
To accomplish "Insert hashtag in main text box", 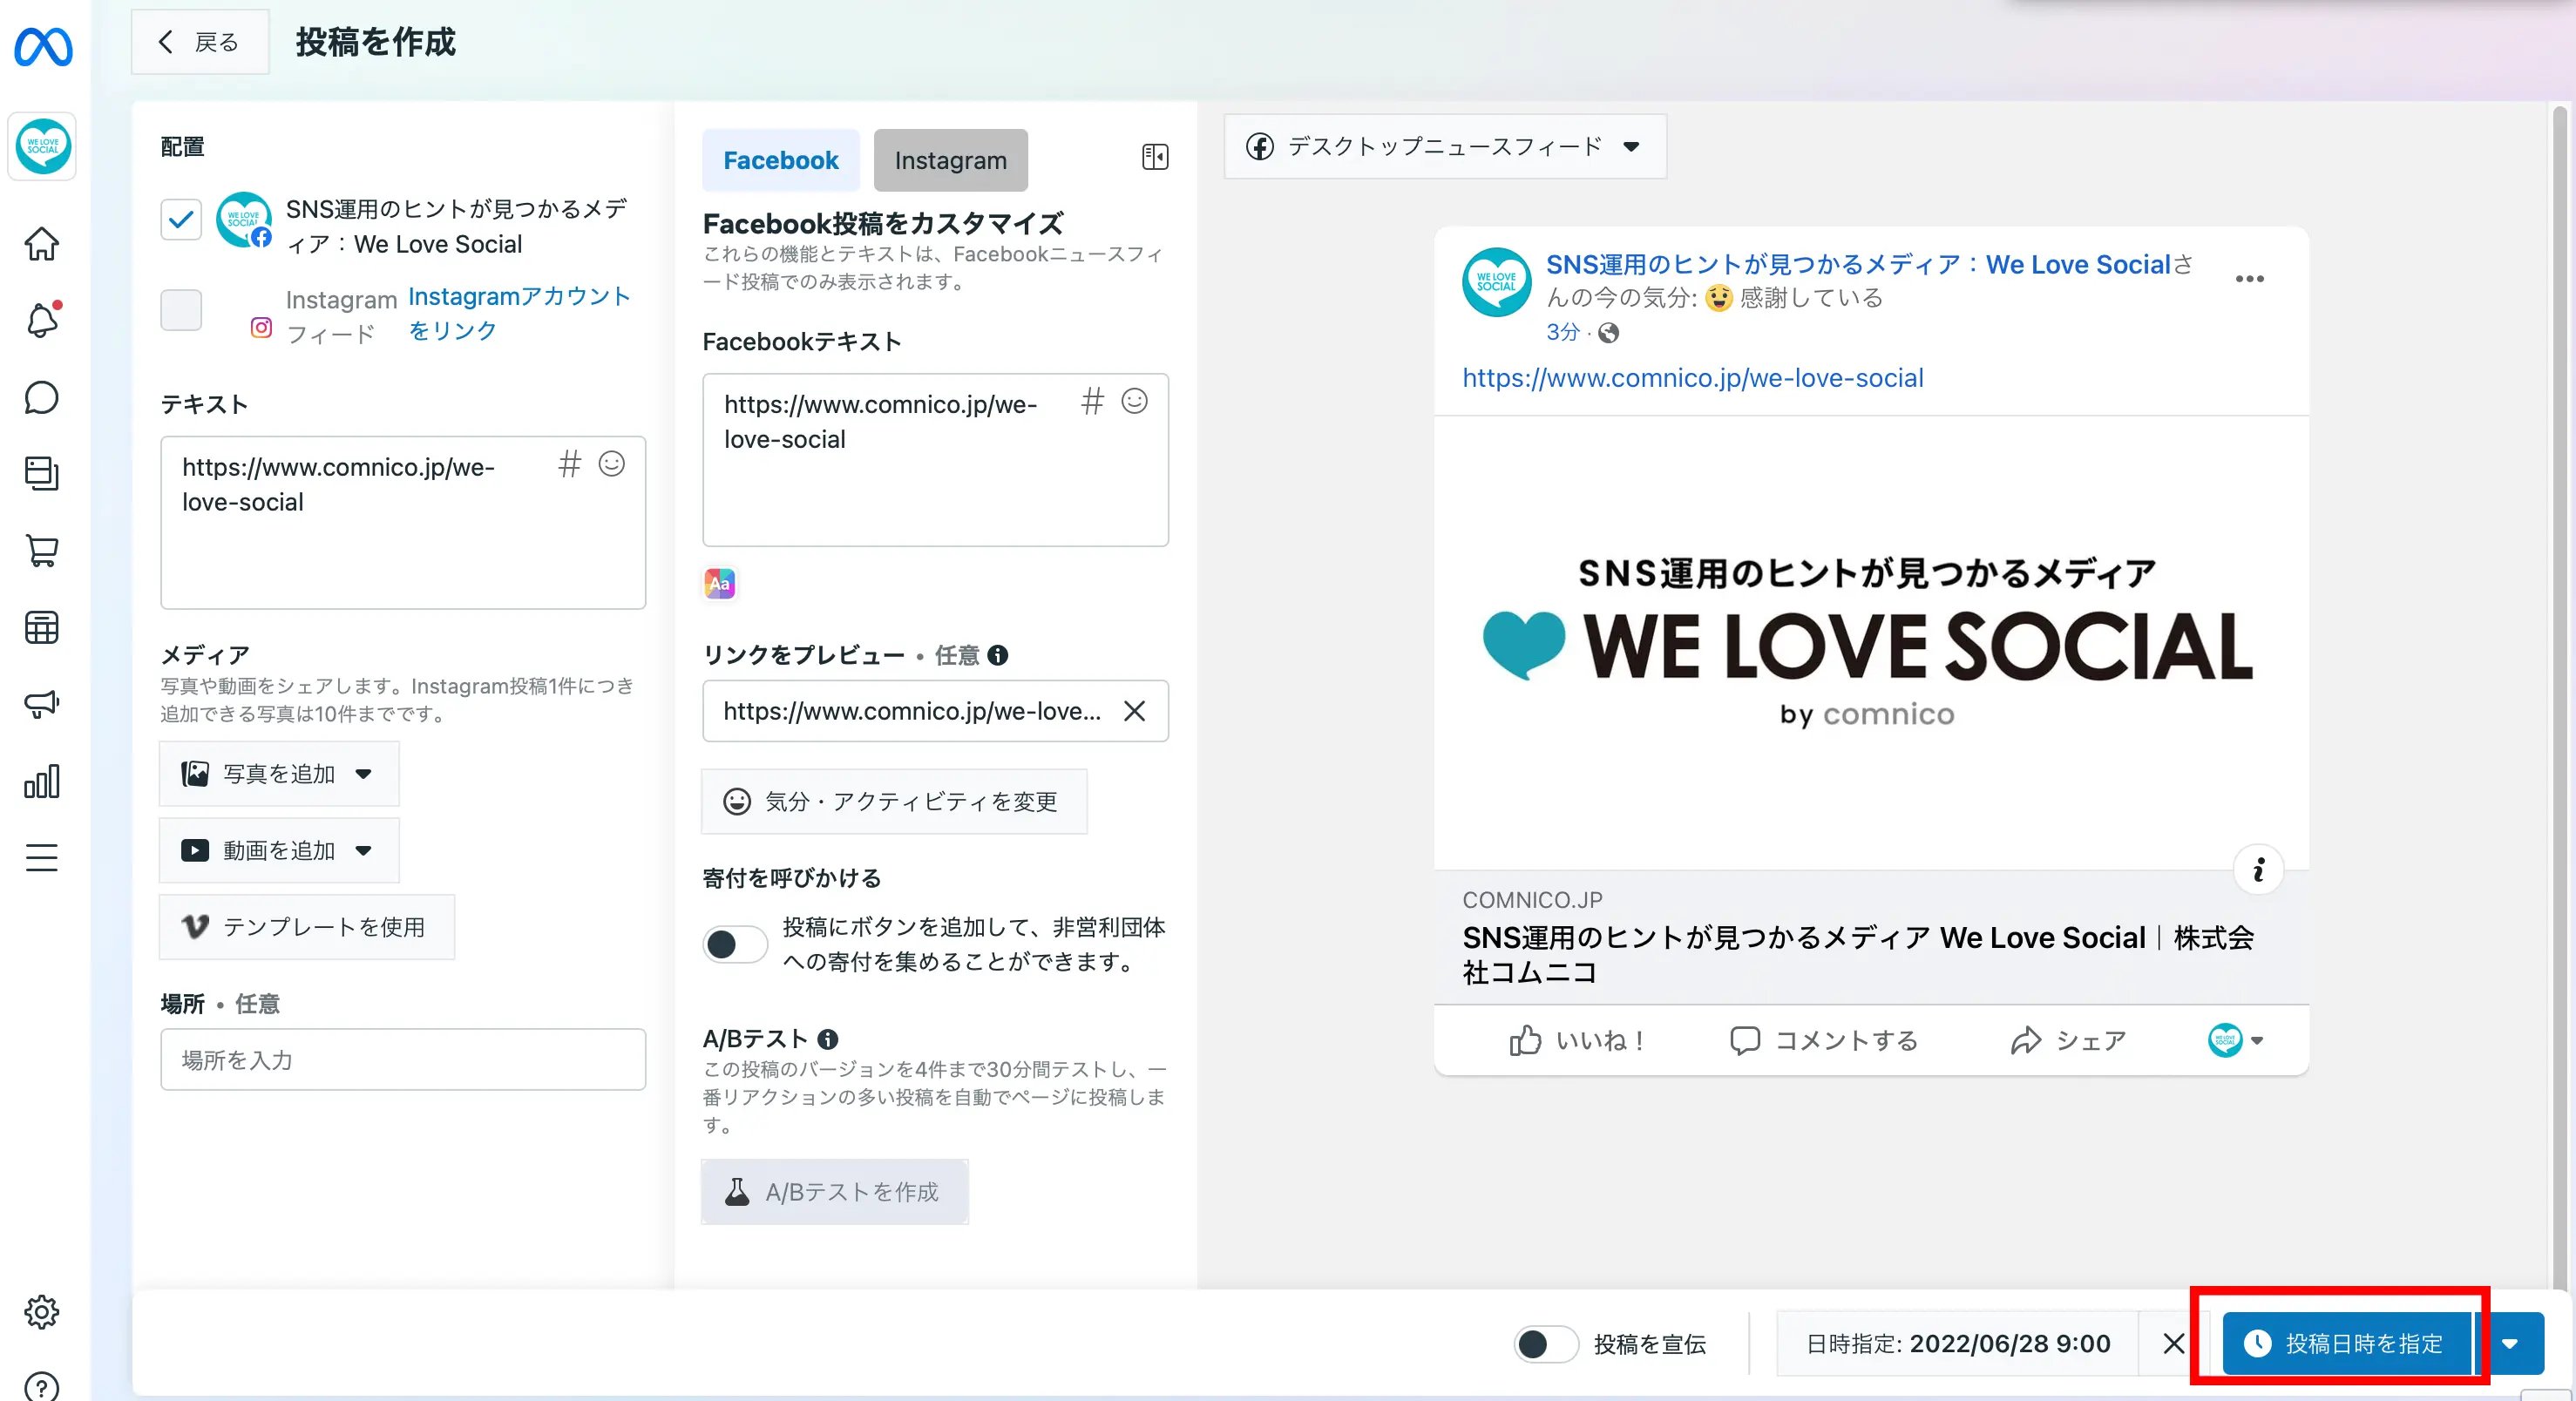I will 570,463.
